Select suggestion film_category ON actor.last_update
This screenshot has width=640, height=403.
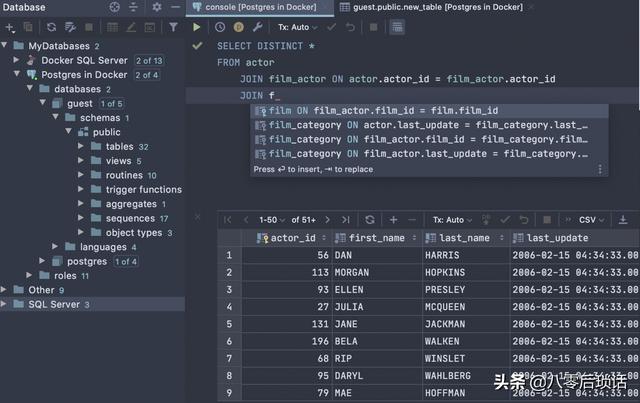[429, 125]
